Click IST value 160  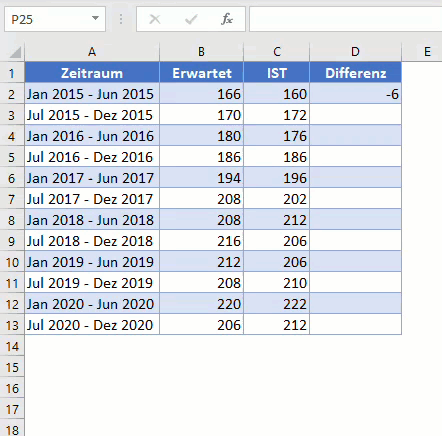(x=277, y=94)
